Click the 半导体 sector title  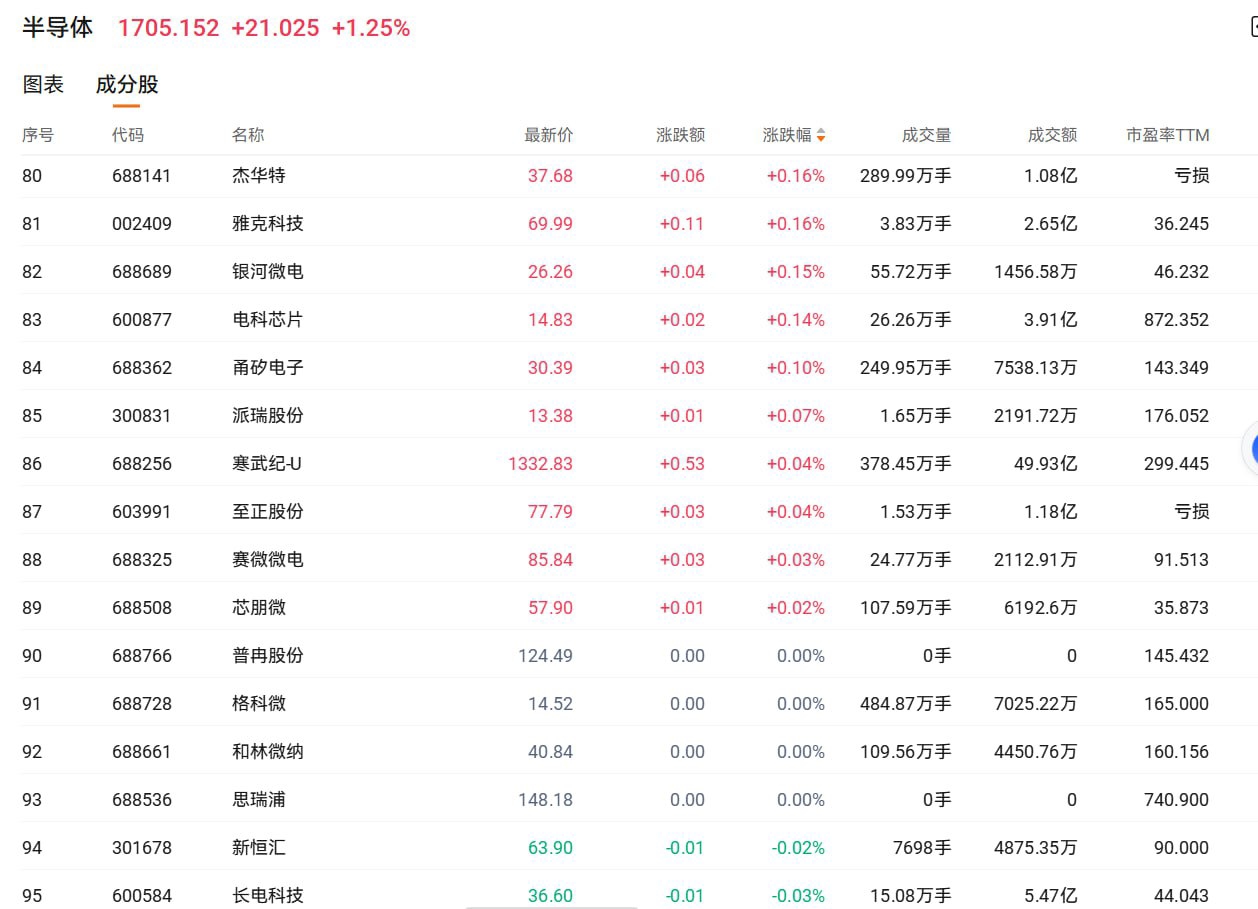(58, 28)
